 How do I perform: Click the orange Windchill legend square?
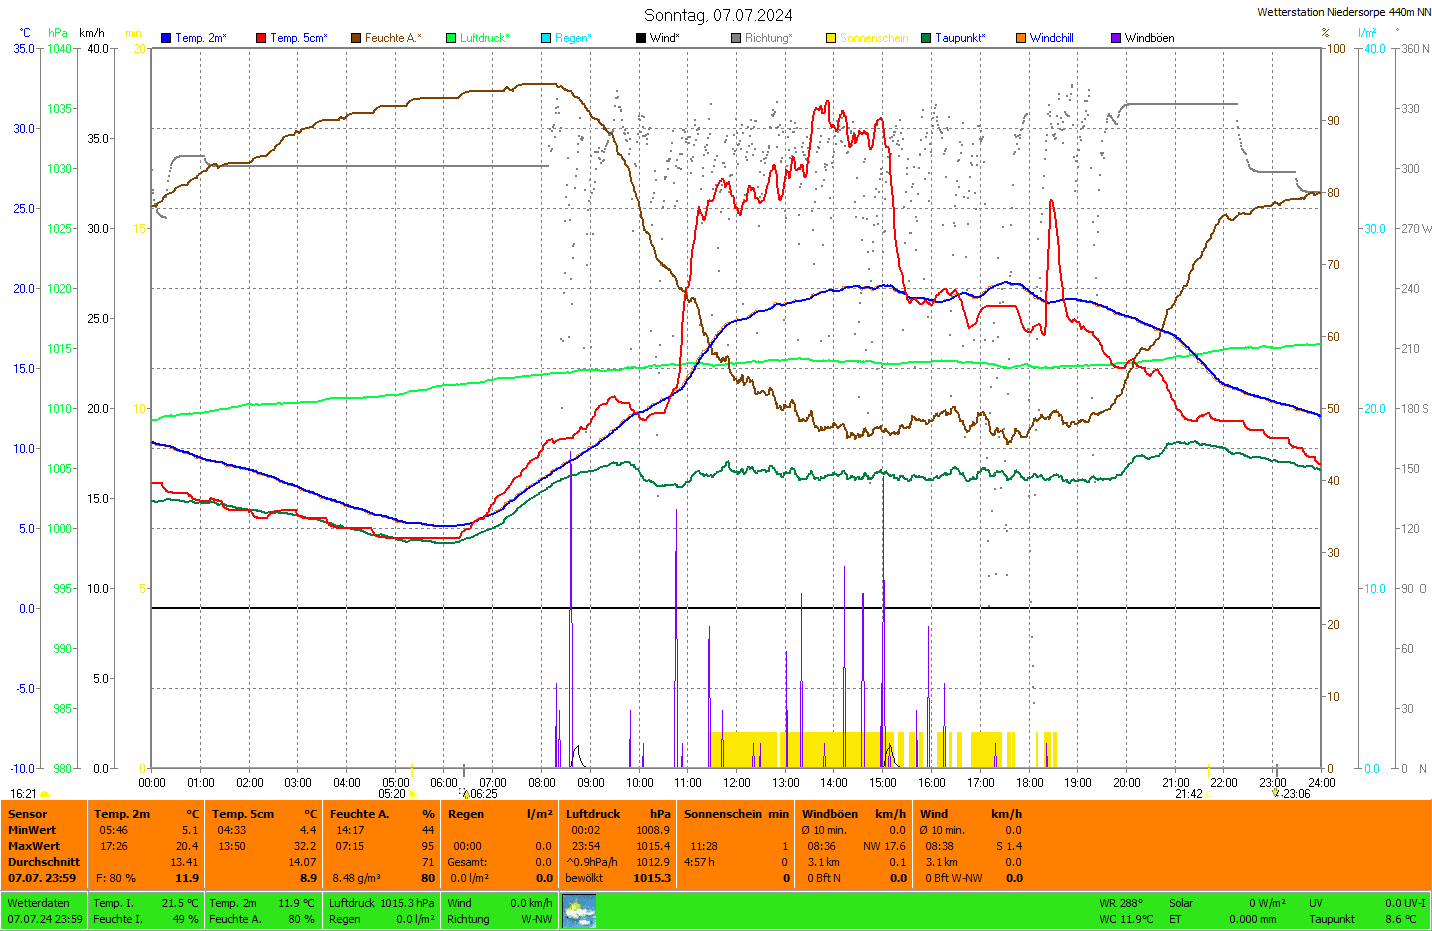pyautogui.click(x=1021, y=38)
